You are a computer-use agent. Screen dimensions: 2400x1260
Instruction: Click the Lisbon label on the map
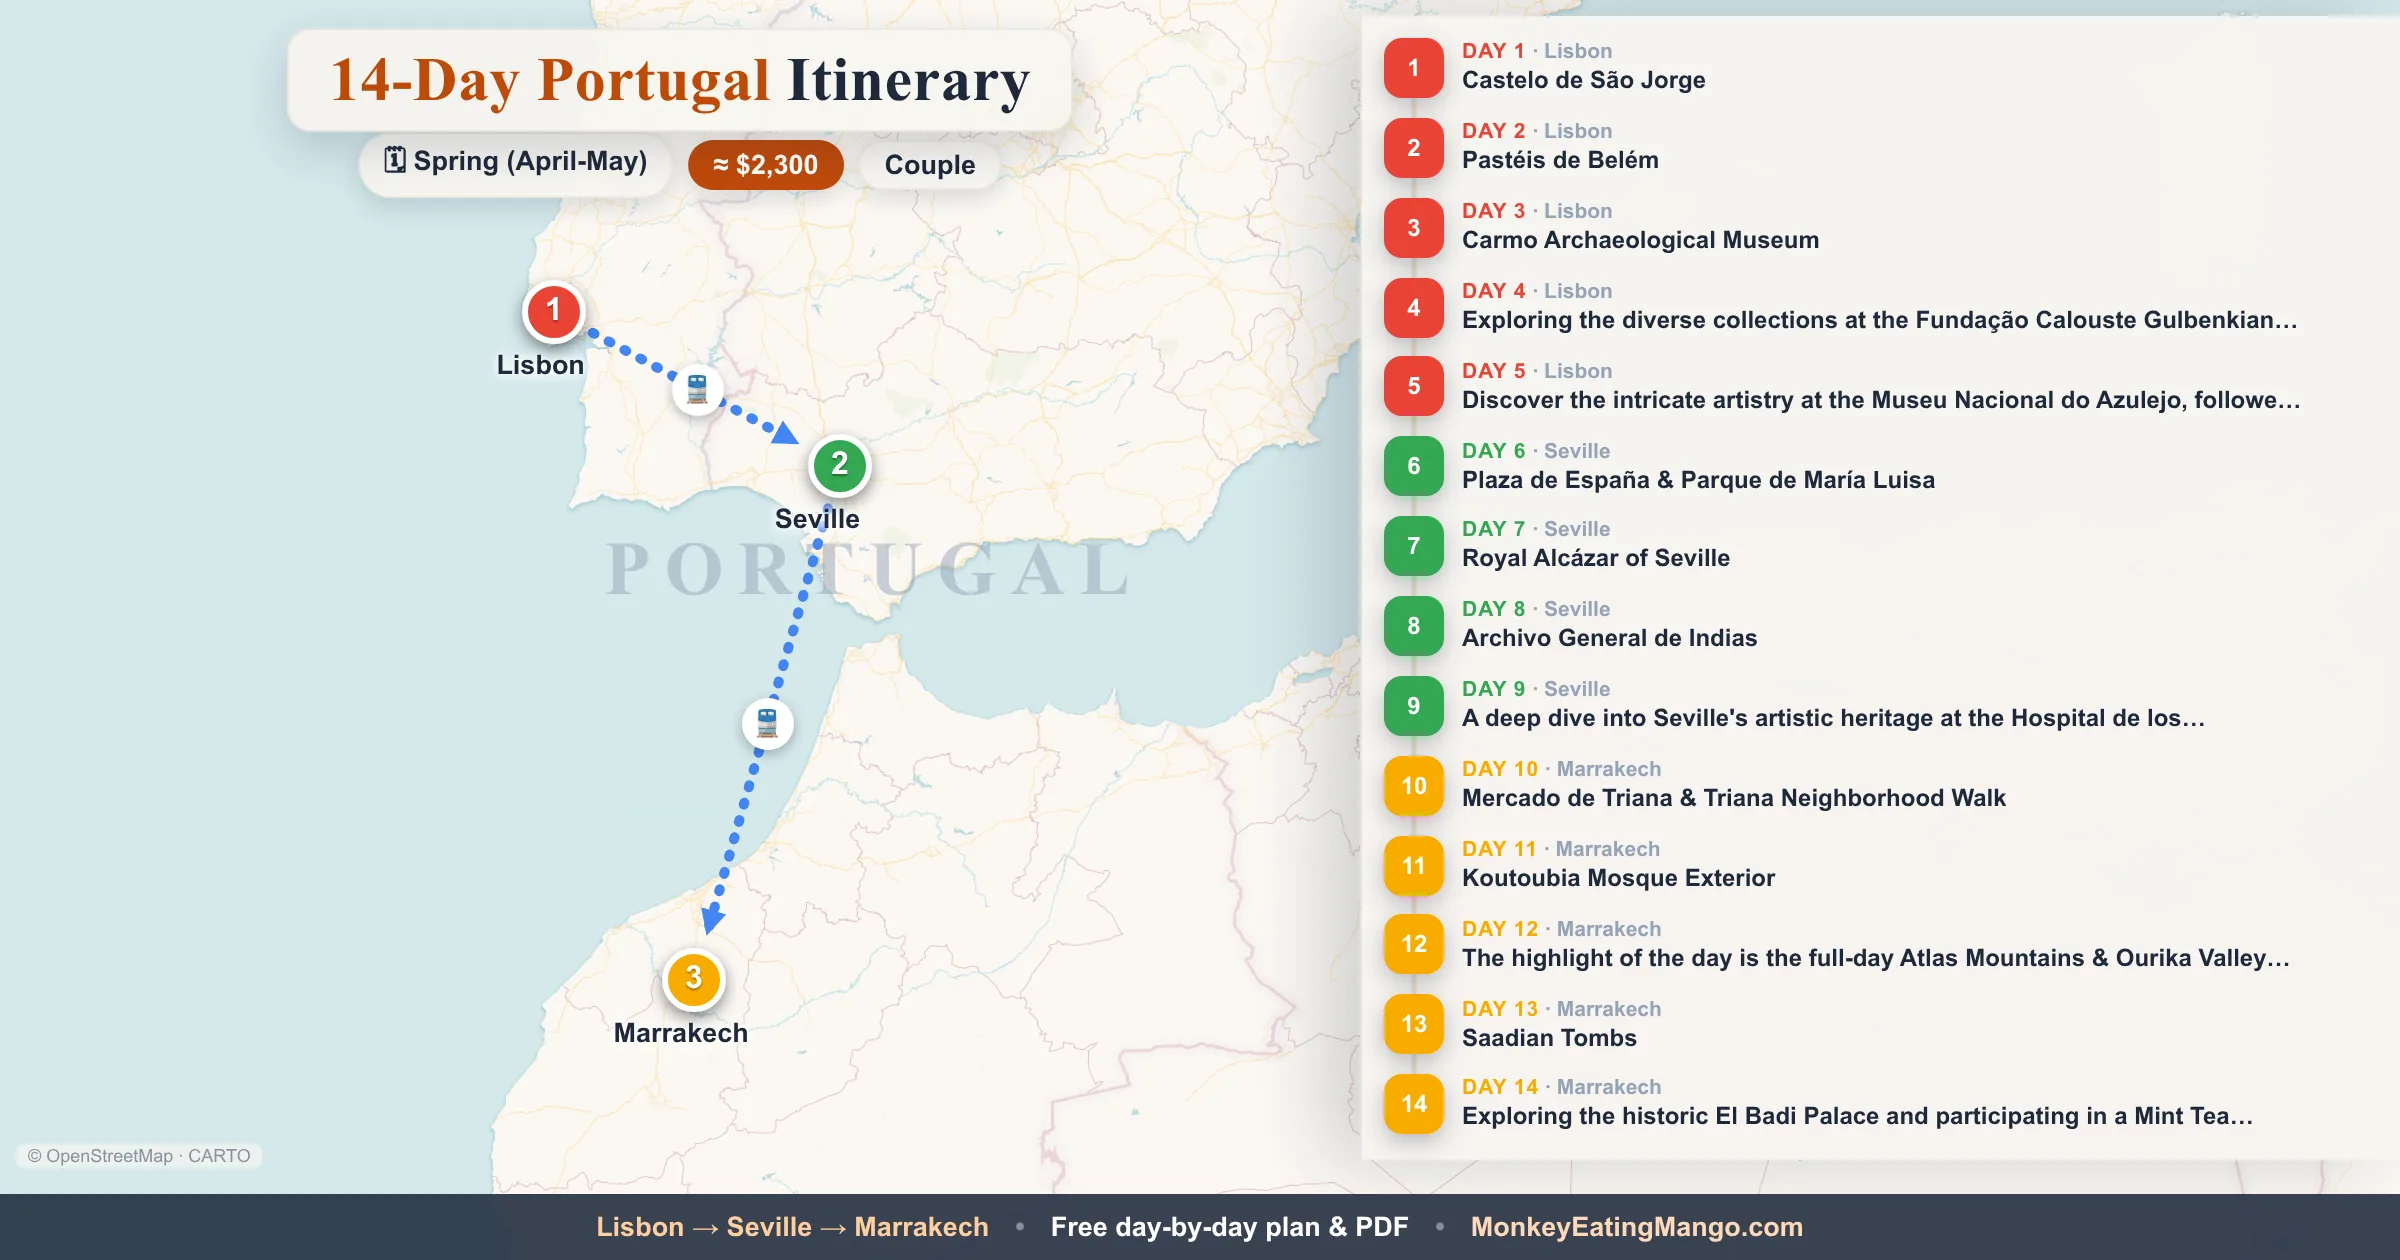coord(540,365)
